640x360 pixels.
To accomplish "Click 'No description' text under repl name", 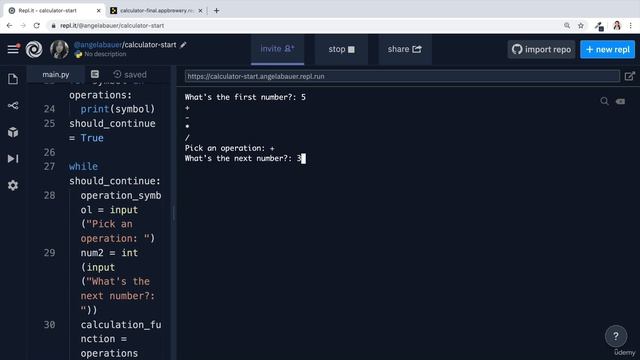I will tap(105, 54).
